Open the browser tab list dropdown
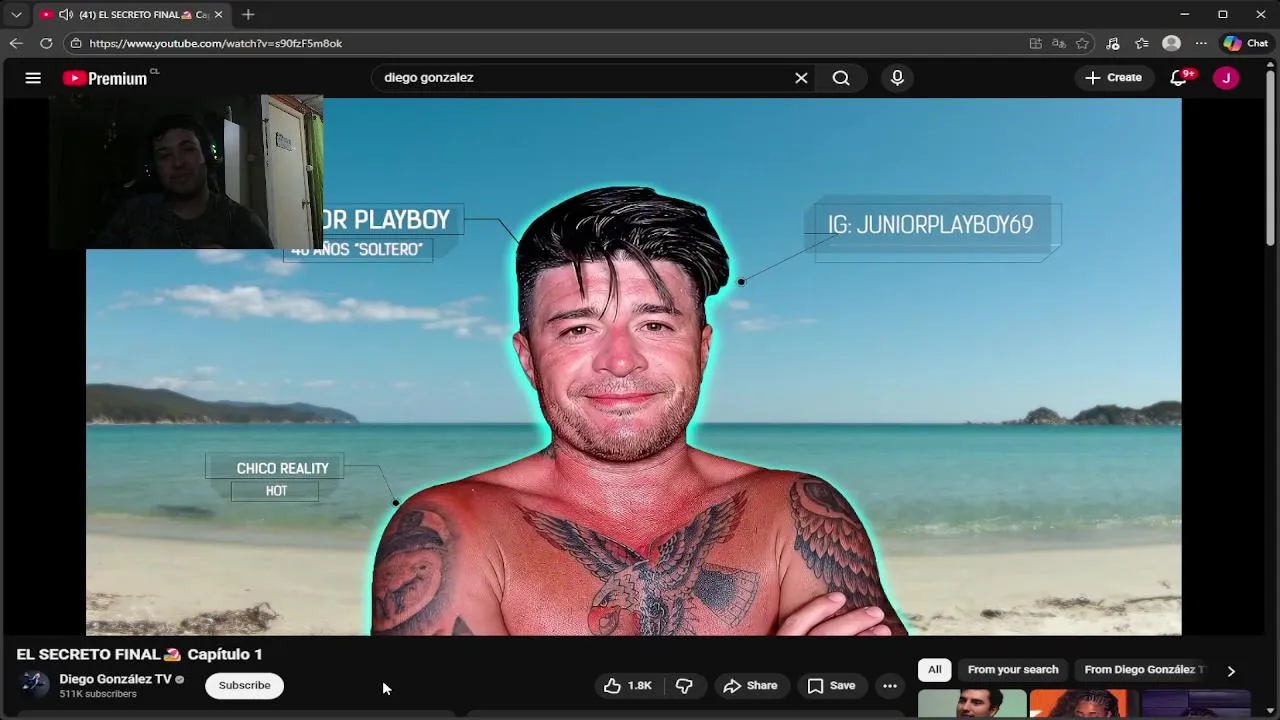1280x720 pixels. click(16, 15)
